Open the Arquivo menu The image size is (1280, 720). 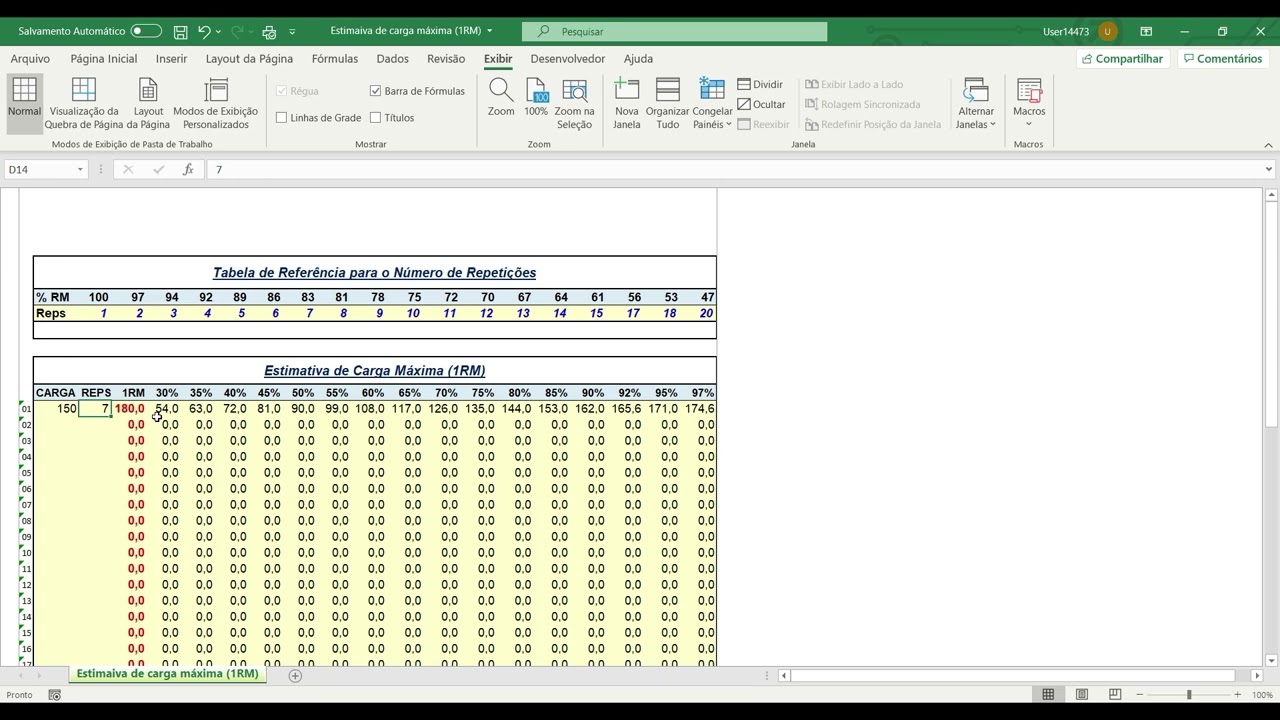[30, 59]
